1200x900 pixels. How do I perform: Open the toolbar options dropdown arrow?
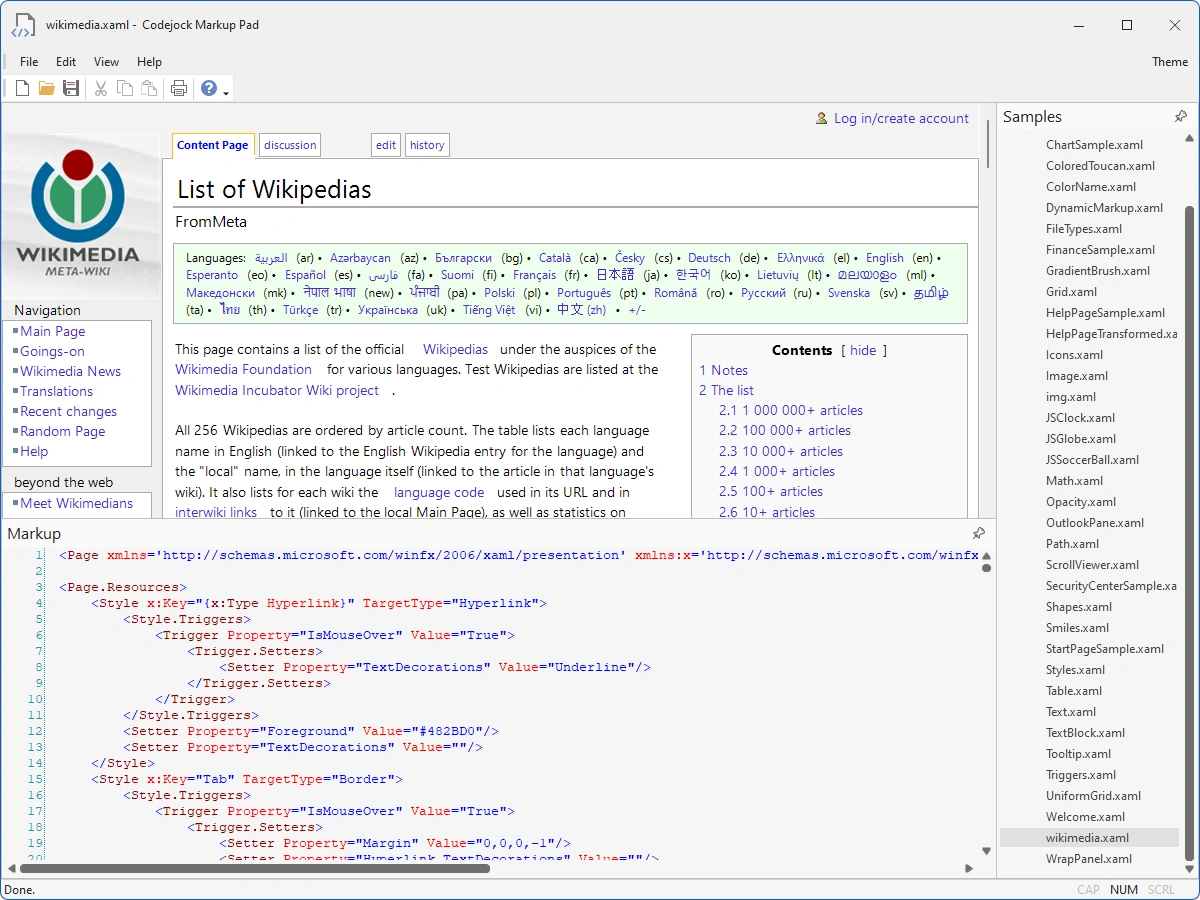(226, 93)
